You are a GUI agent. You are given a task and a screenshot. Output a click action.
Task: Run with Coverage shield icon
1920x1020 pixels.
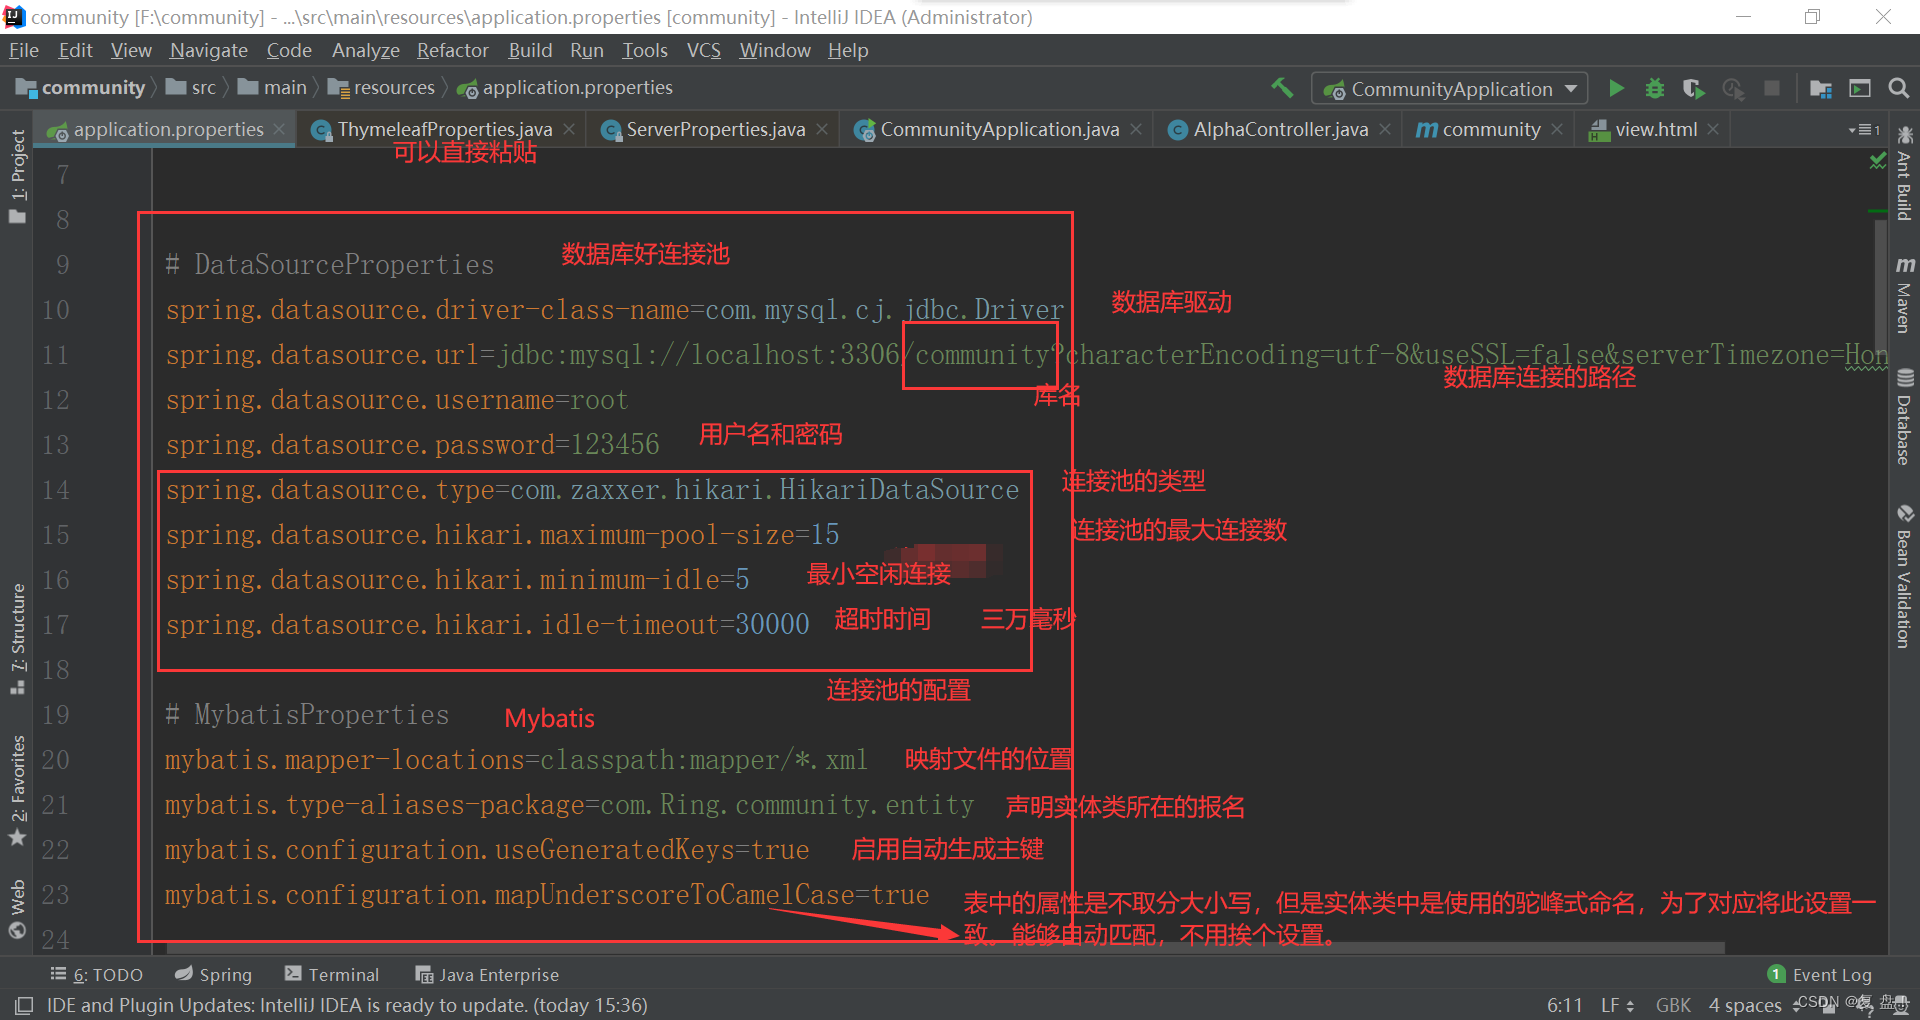pos(1693,88)
